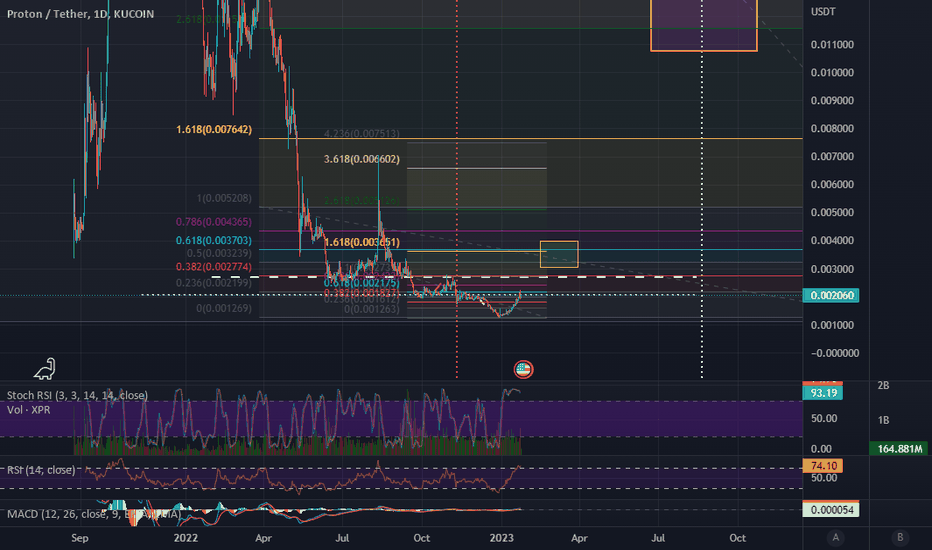Select the Fibonacci label 0.618(0.002175)
Viewport: 932px width, 550px height.
tap(361, 283)
